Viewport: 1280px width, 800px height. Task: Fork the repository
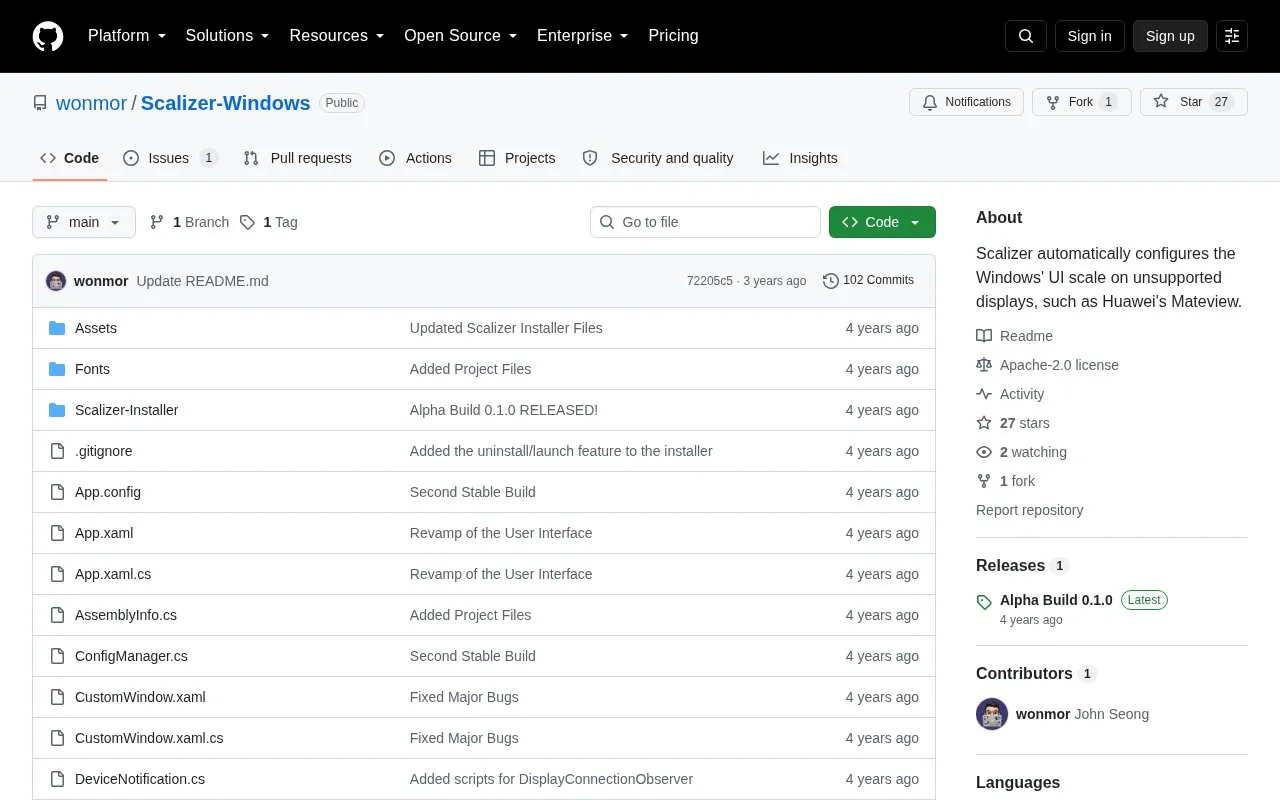coord(1082,102)
